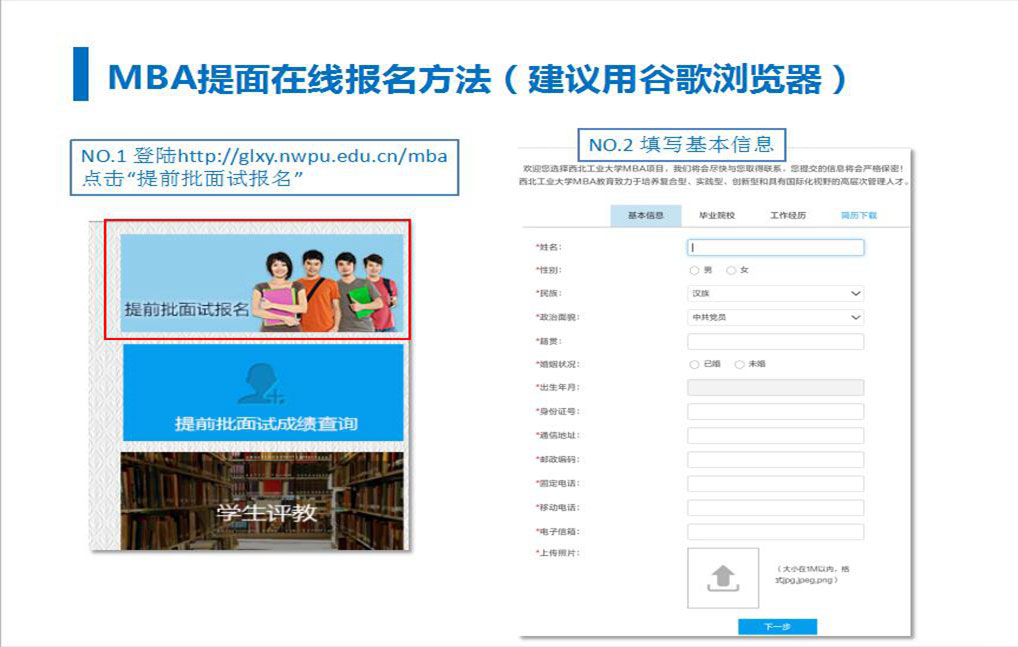This screenshot has height=647, width=1018.
Task: Open the 简历下载 link
Action: pyautogui.click(x=858, y=215)
